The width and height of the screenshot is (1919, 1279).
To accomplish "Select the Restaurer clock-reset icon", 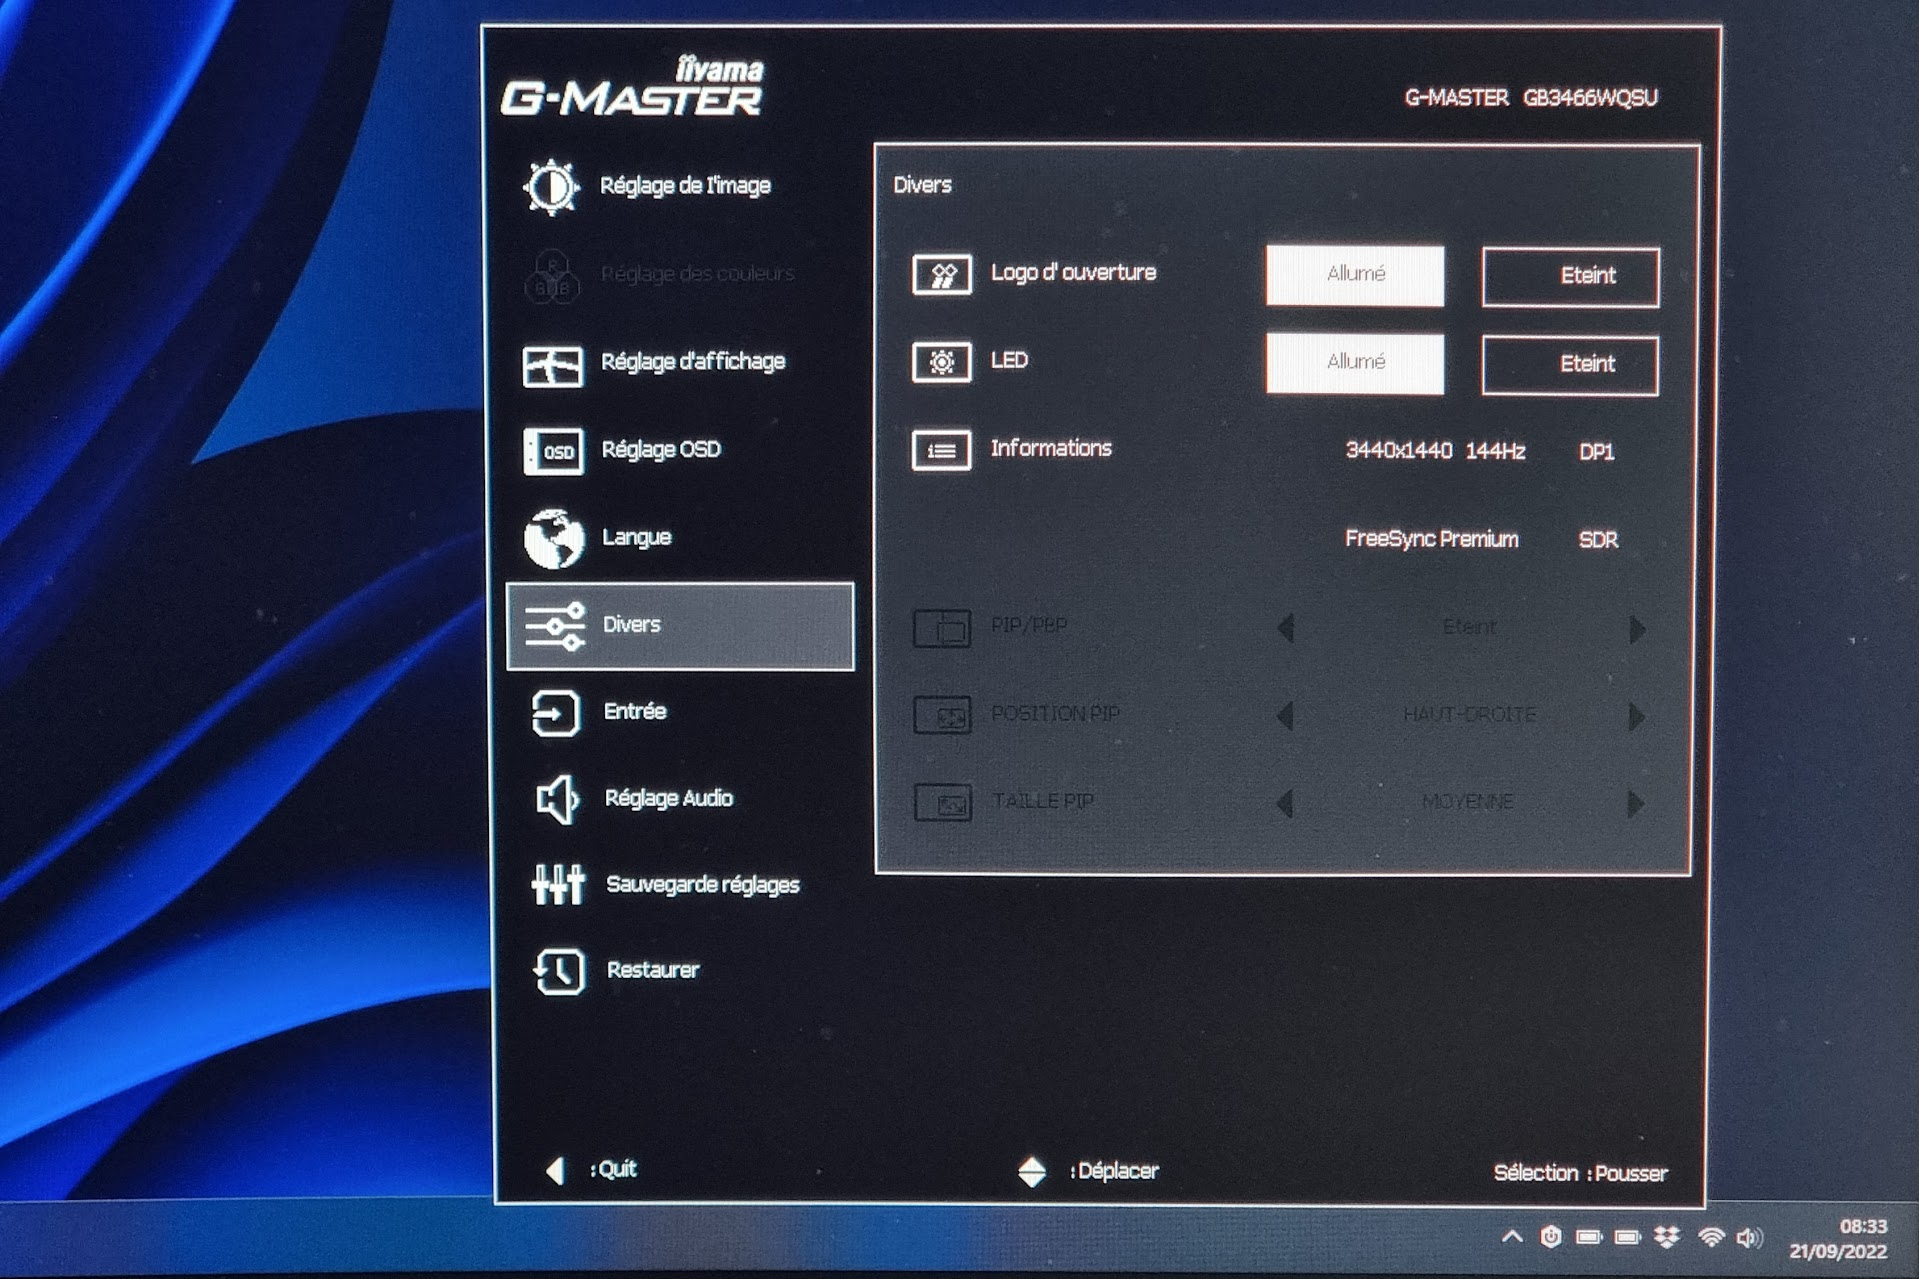I will pos(559,971).
